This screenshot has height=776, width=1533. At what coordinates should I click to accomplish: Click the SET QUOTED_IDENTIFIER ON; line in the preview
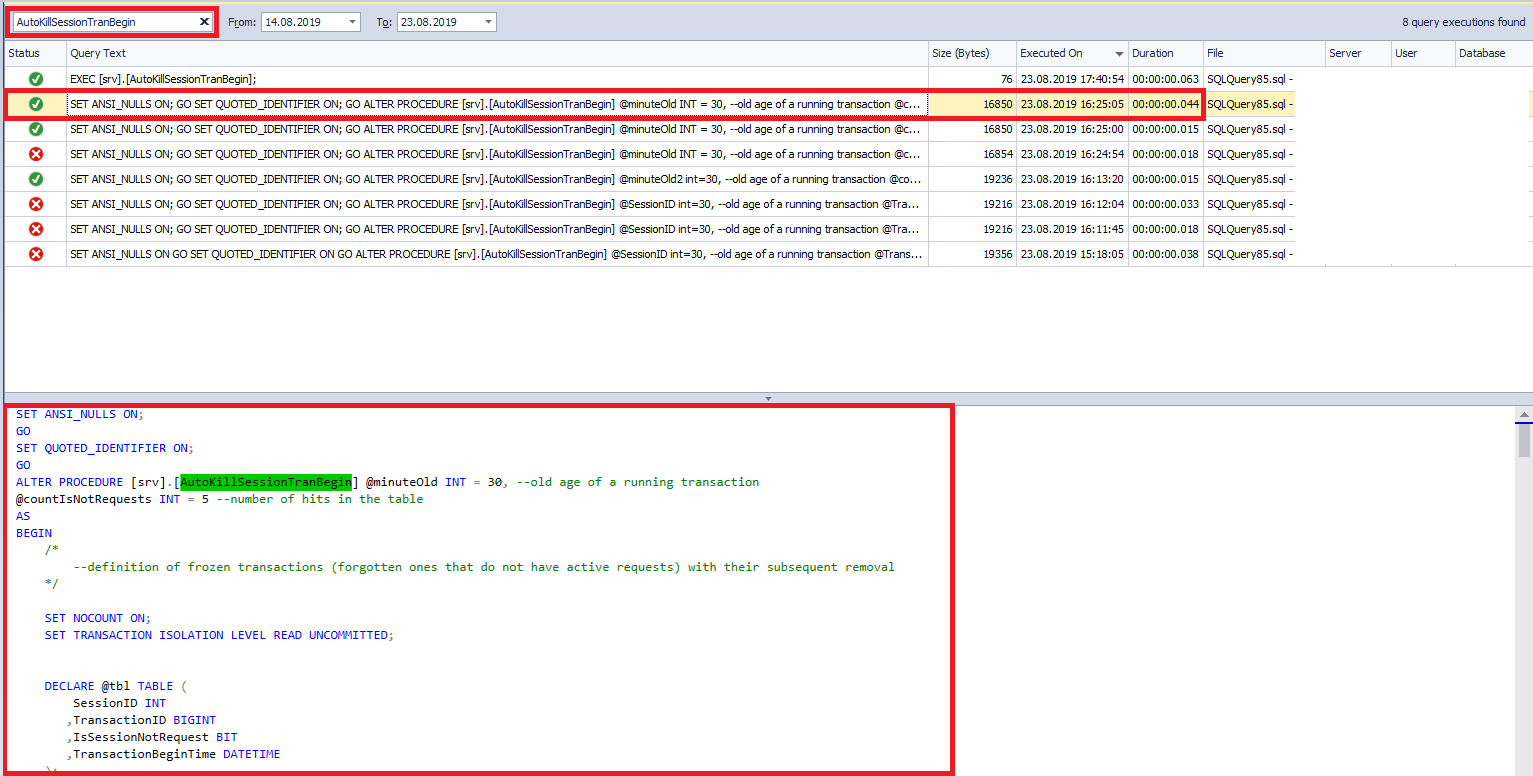105,448
